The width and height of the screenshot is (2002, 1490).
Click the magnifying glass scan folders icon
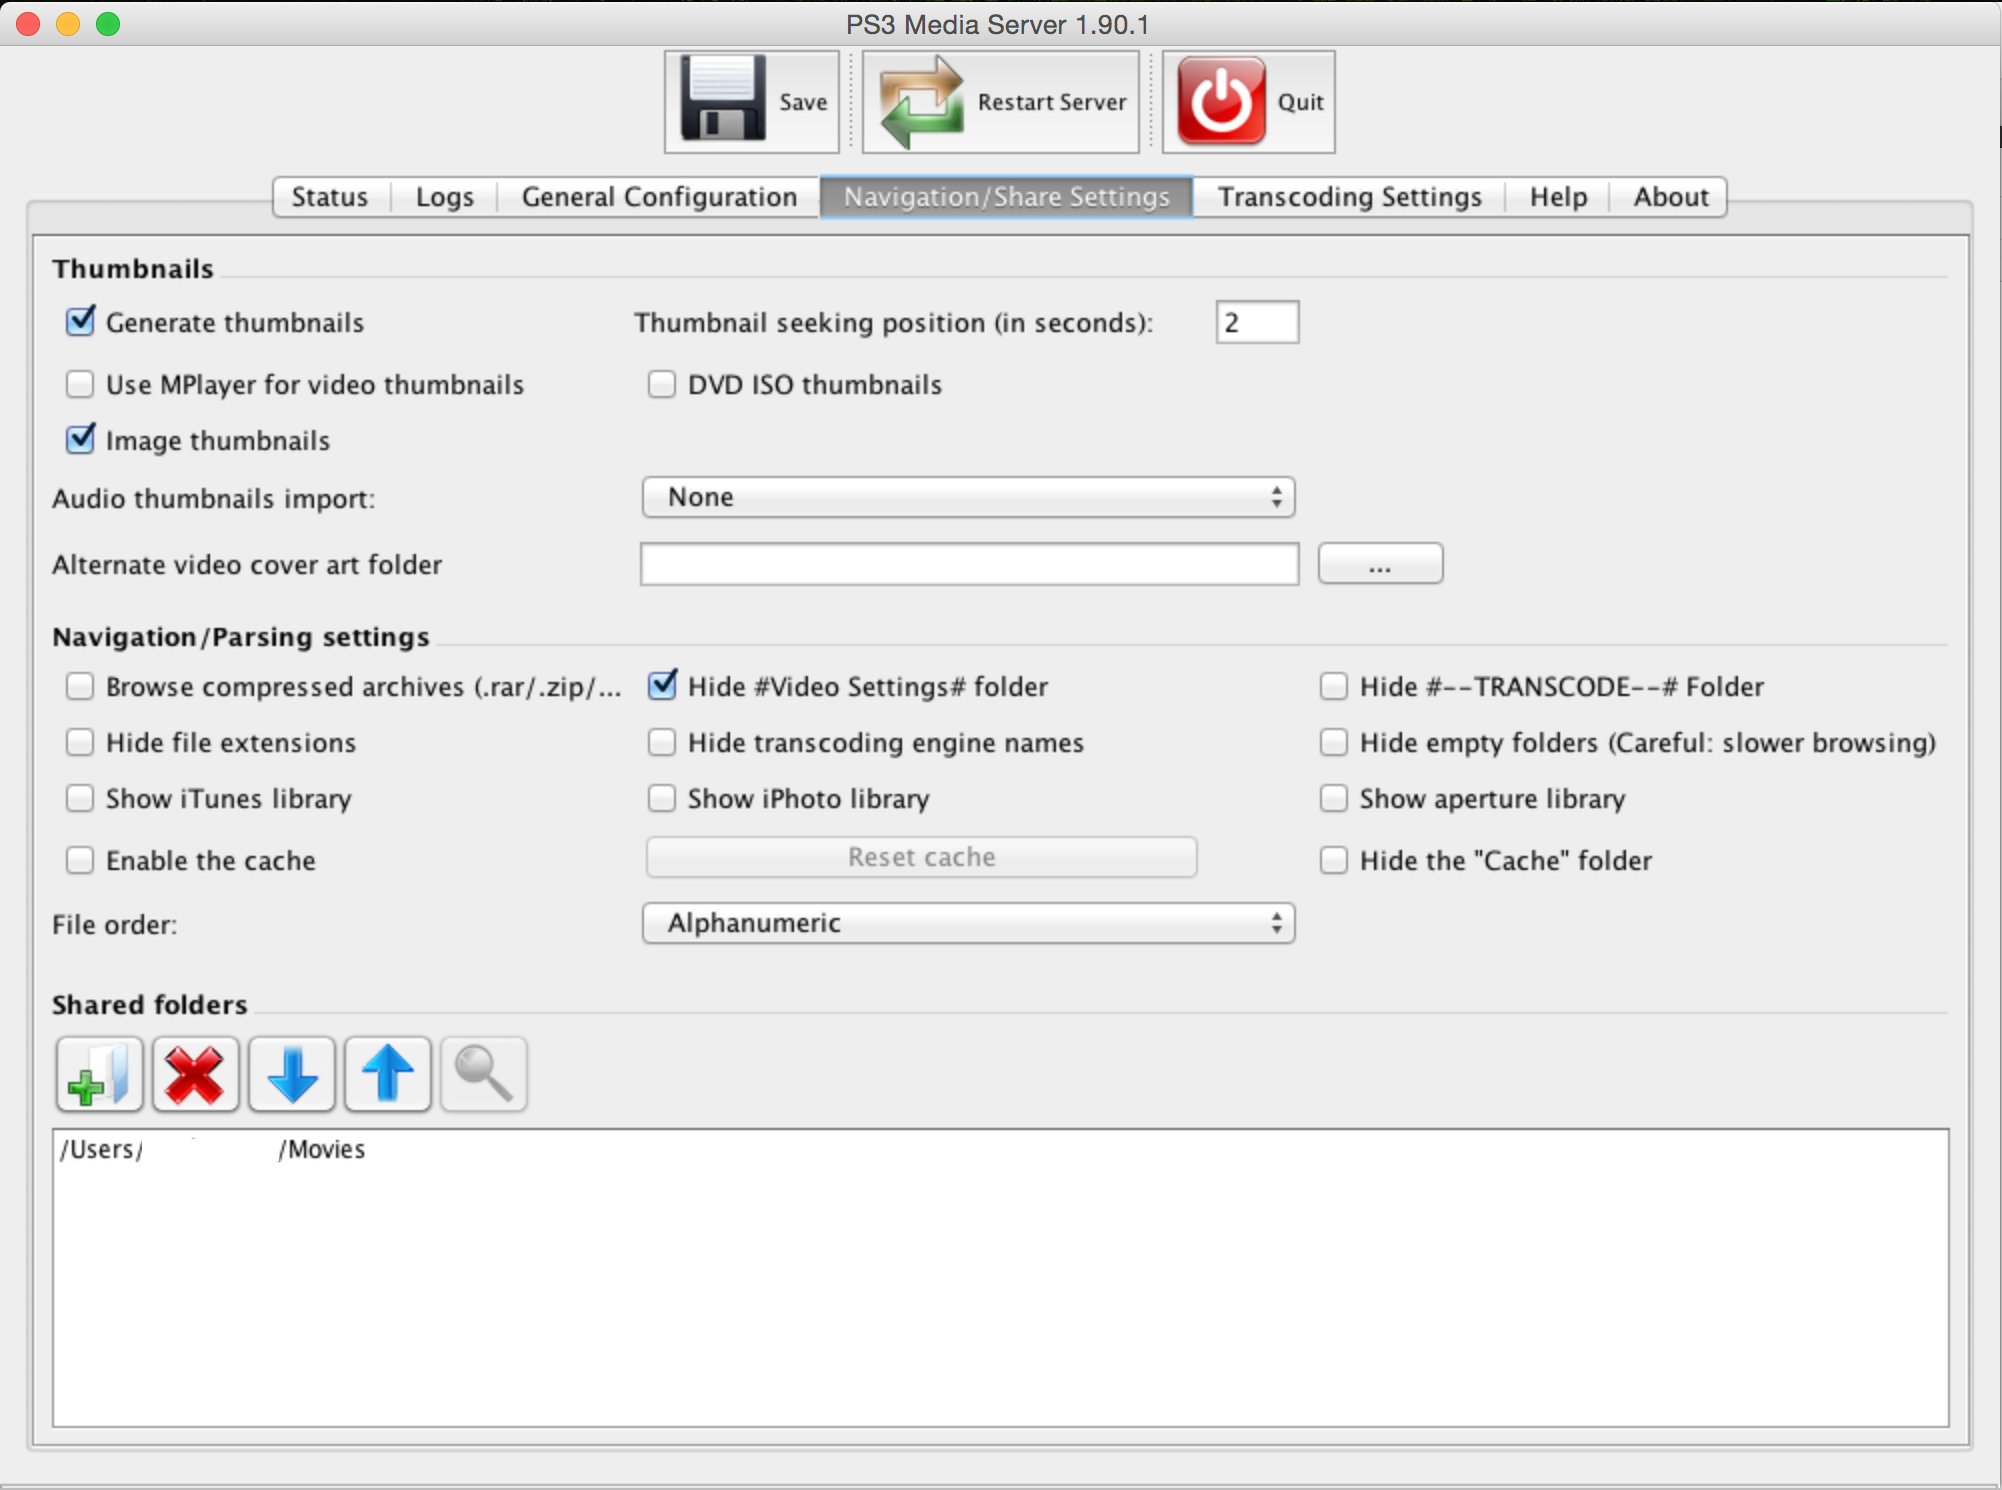(483, 1074)
